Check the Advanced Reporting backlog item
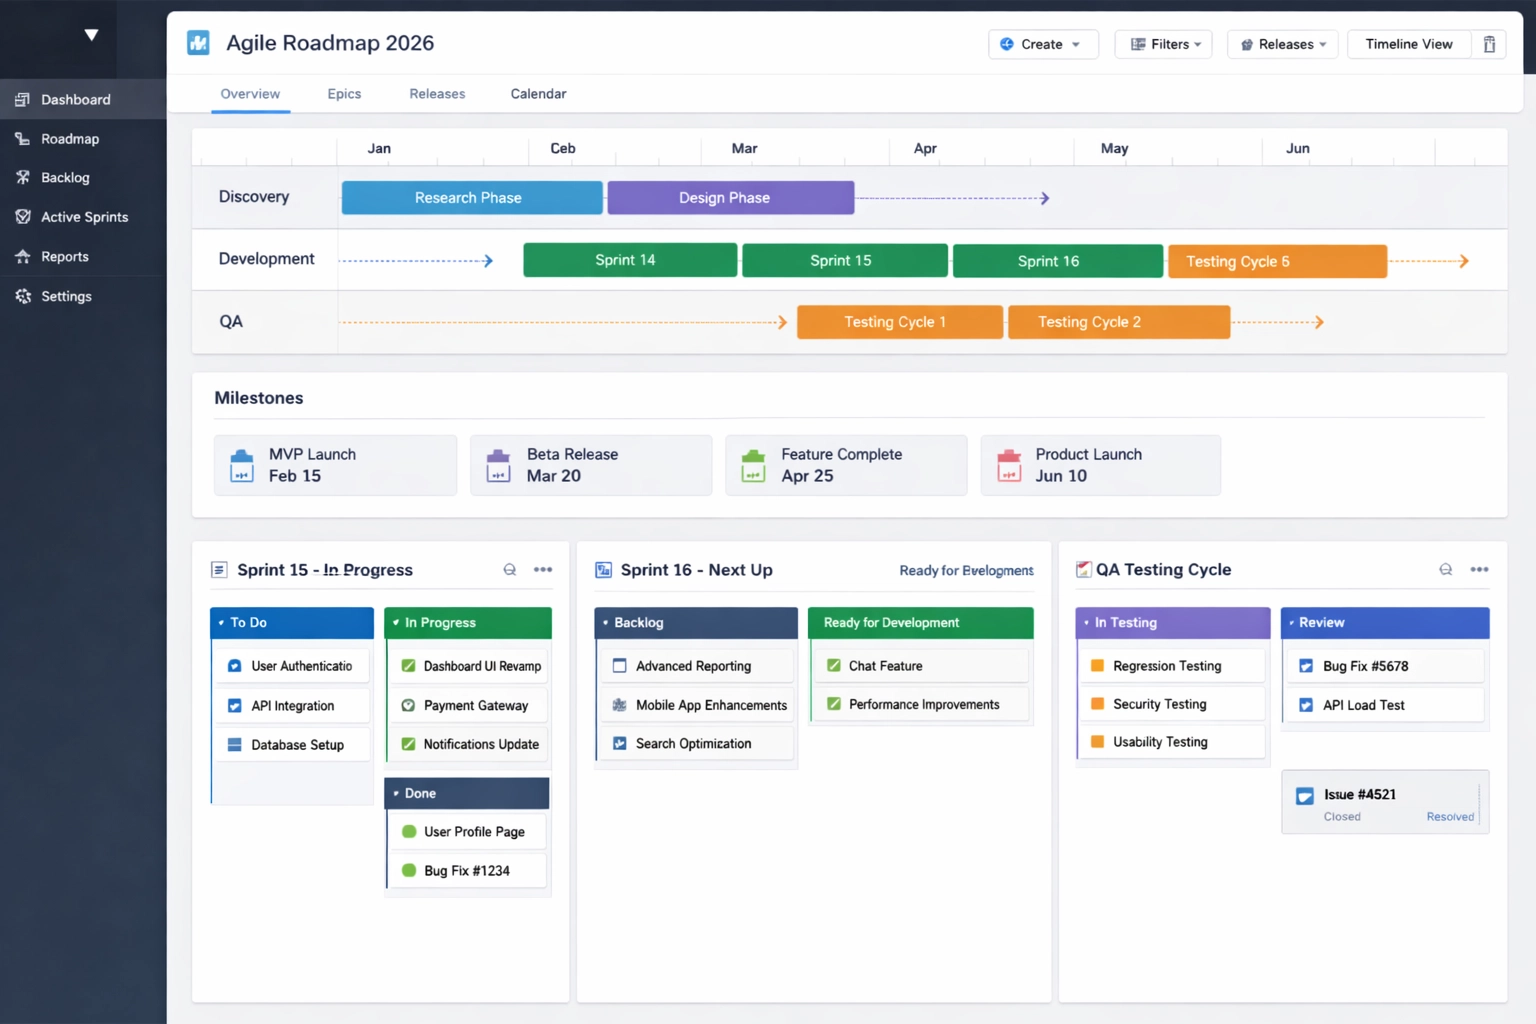The image size is (1536, 1024). pos(618,665)
